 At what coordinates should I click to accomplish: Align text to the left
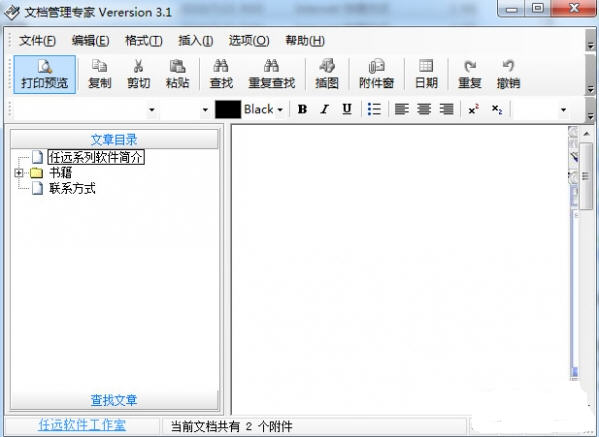coord(401,109)
